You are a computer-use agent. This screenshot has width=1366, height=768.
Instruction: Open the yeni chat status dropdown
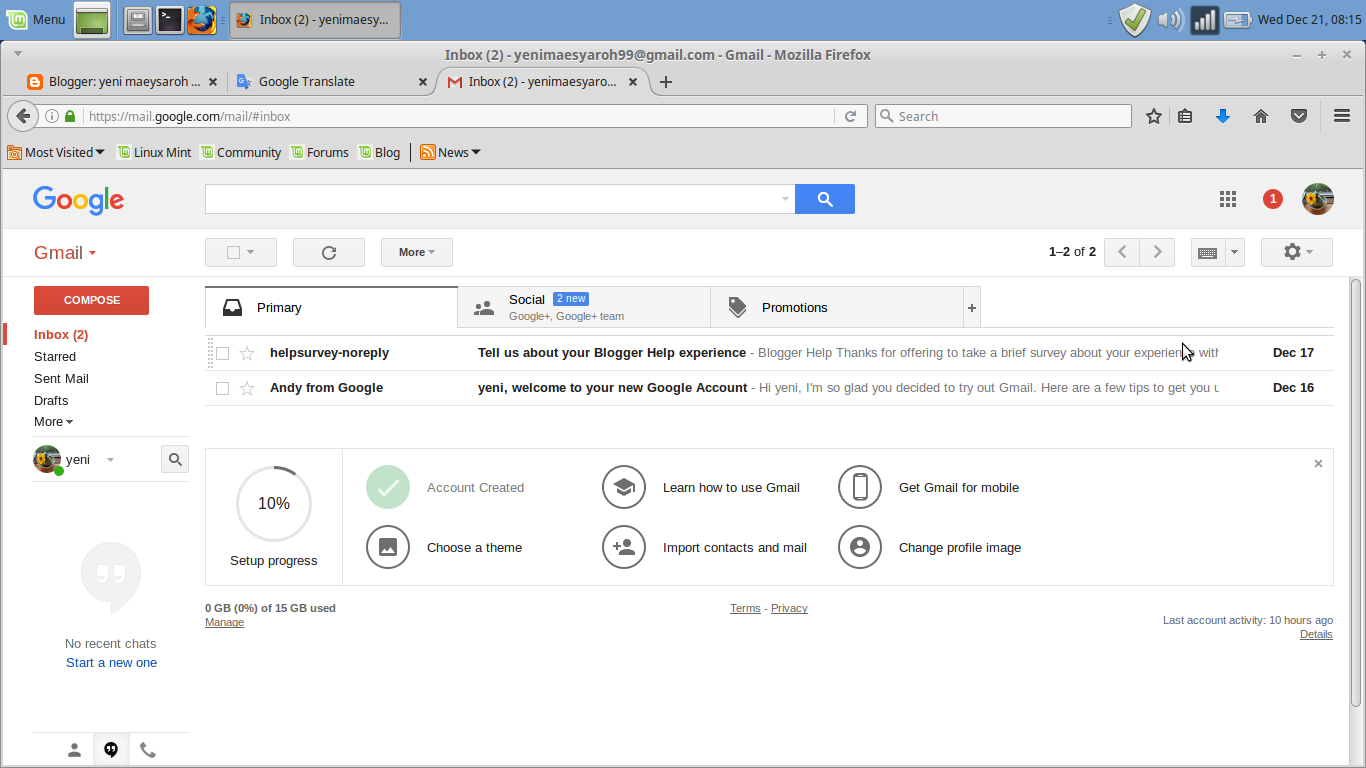tap(110, 460)
